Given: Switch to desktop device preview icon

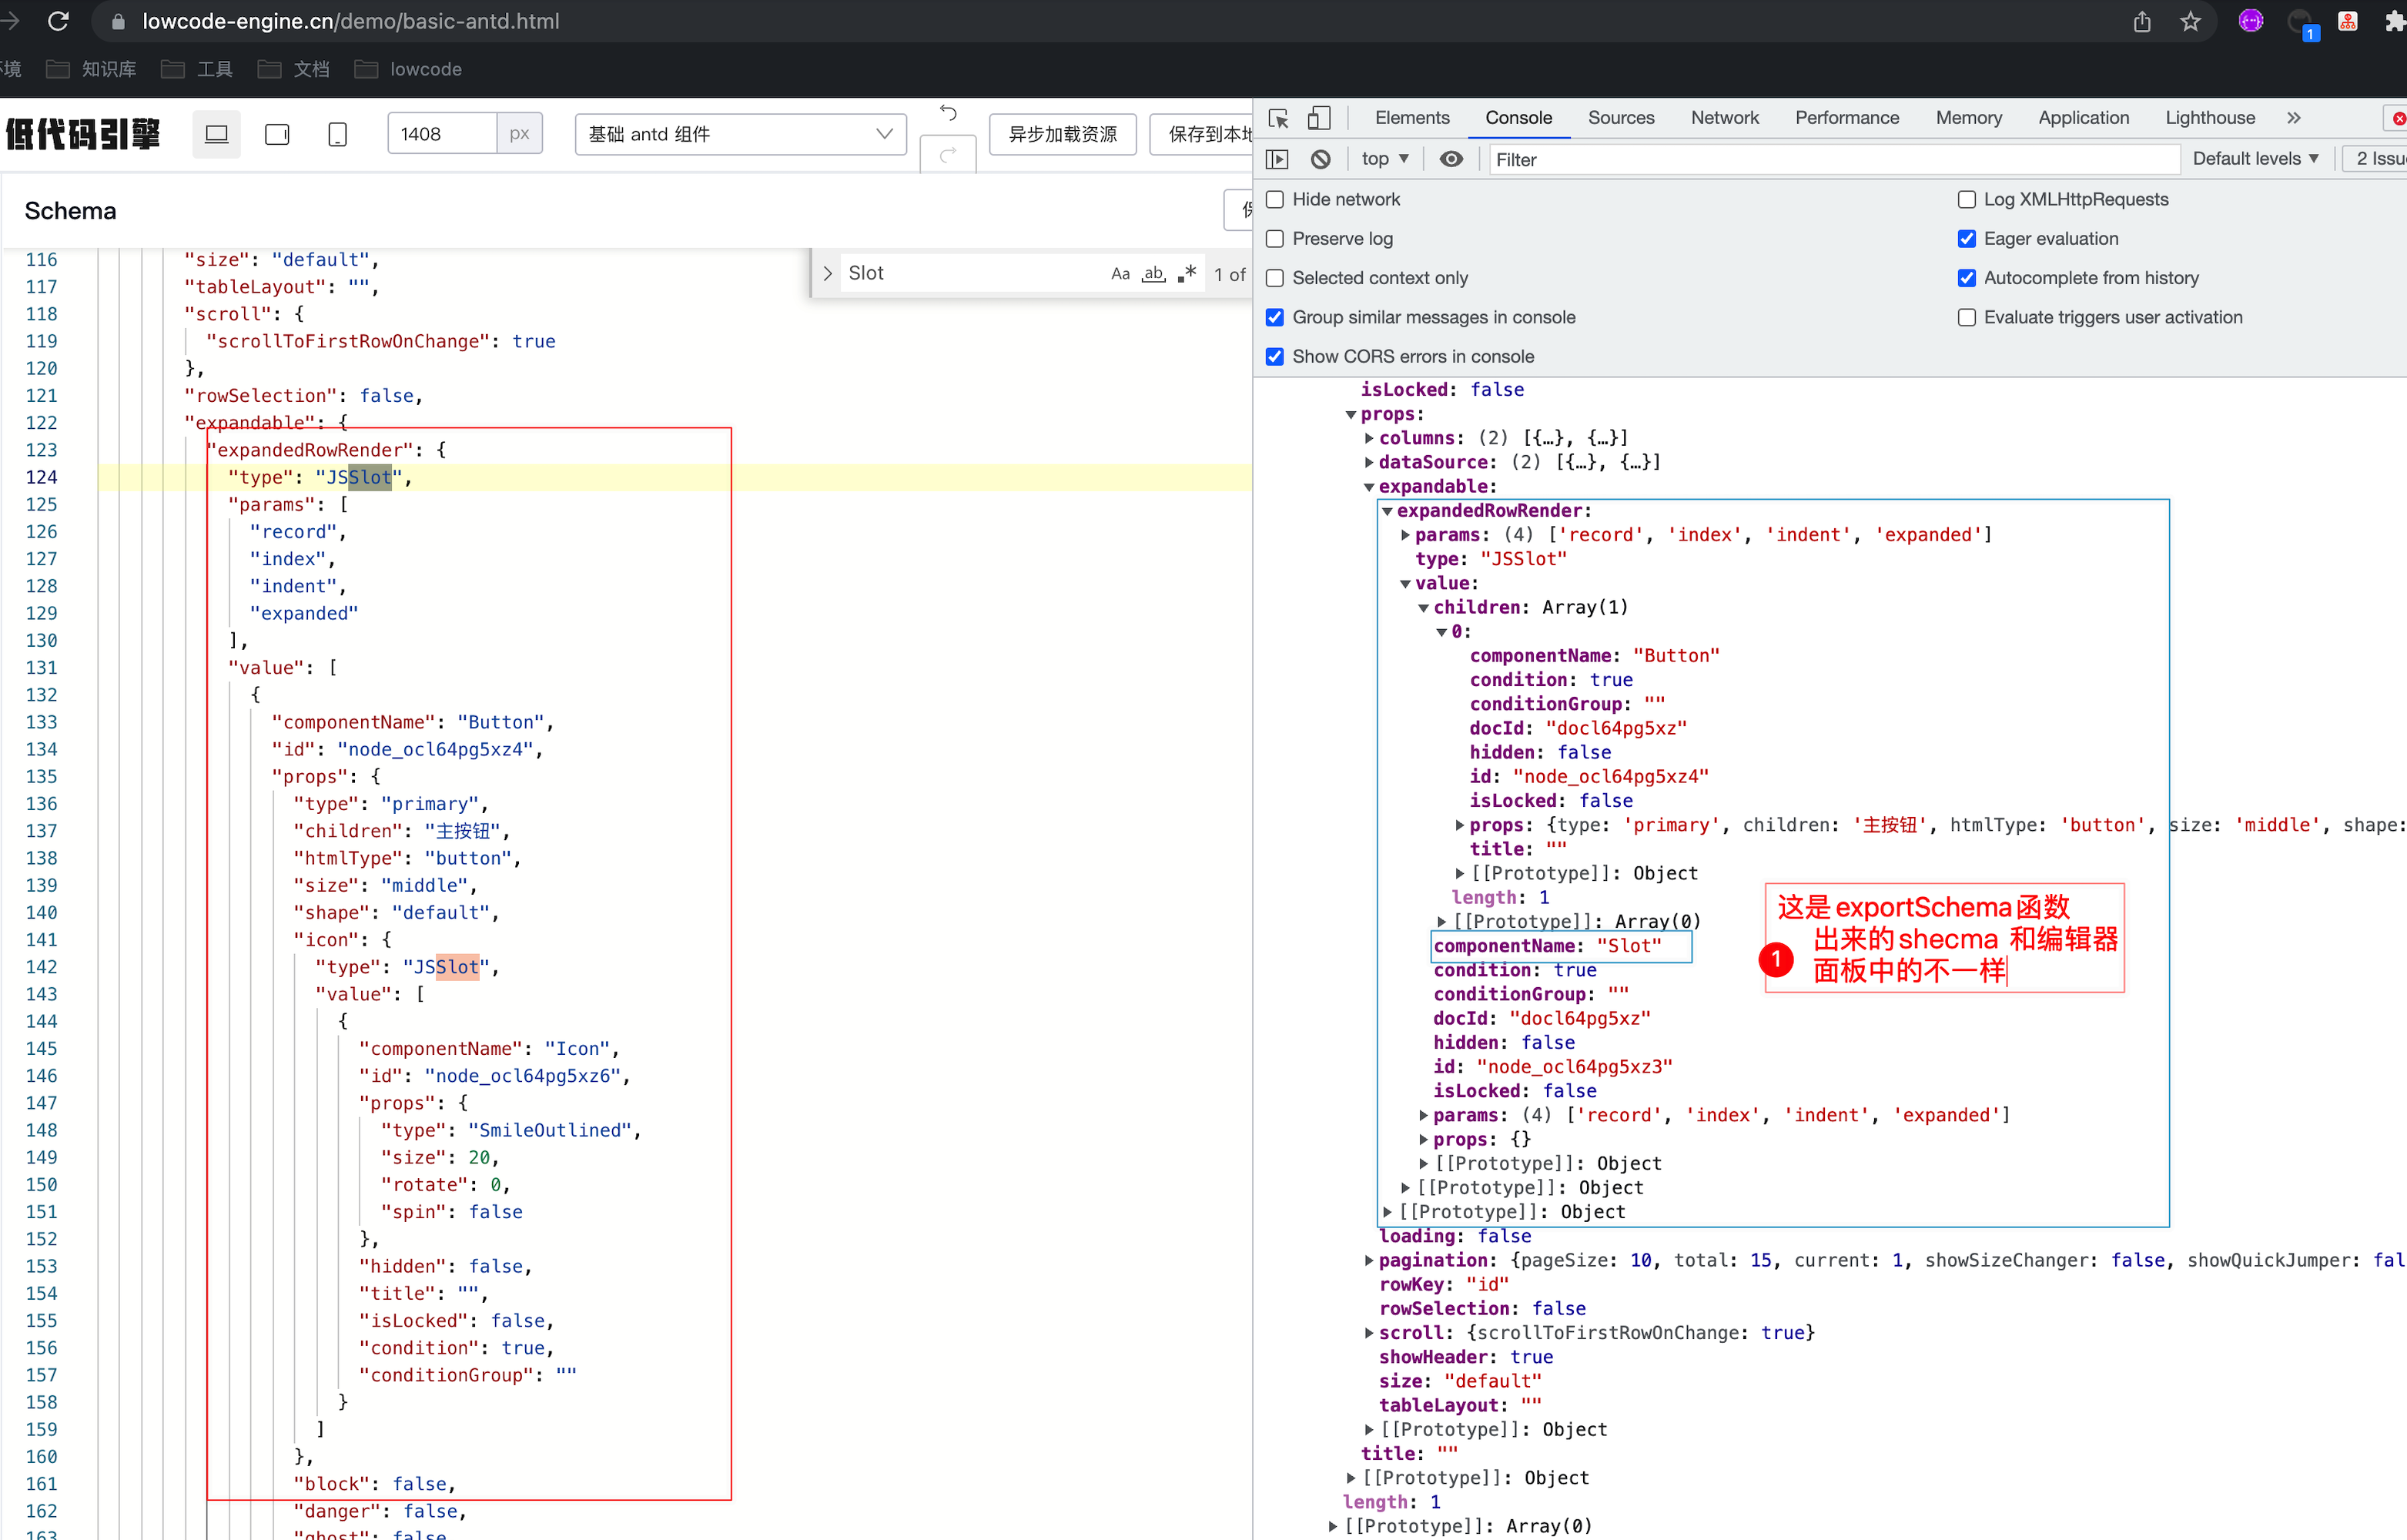Looking at the screenshot, I should [216, 134].
